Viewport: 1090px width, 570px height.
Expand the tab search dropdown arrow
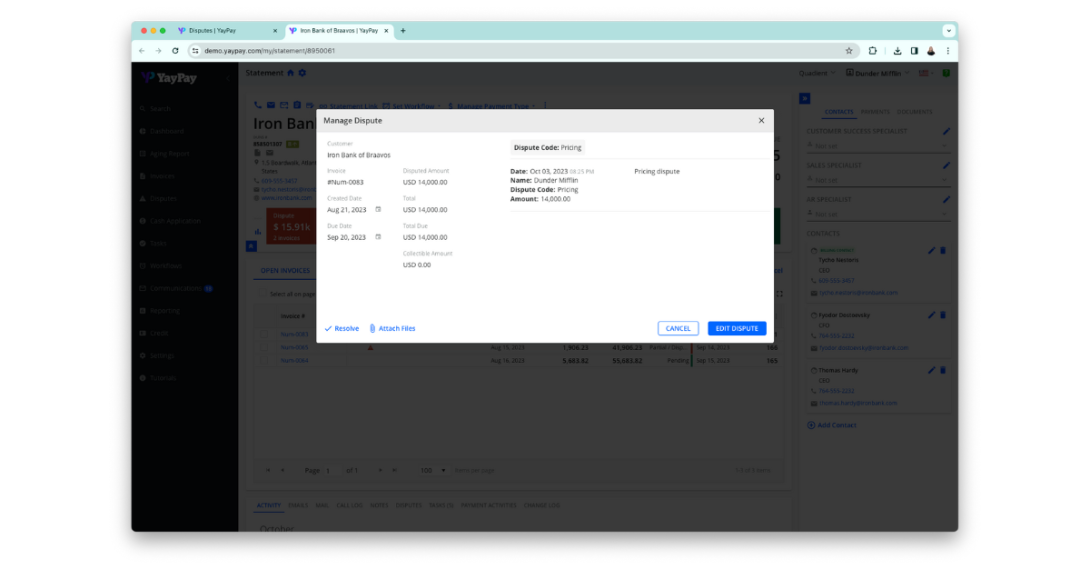[x=948, y=31]
